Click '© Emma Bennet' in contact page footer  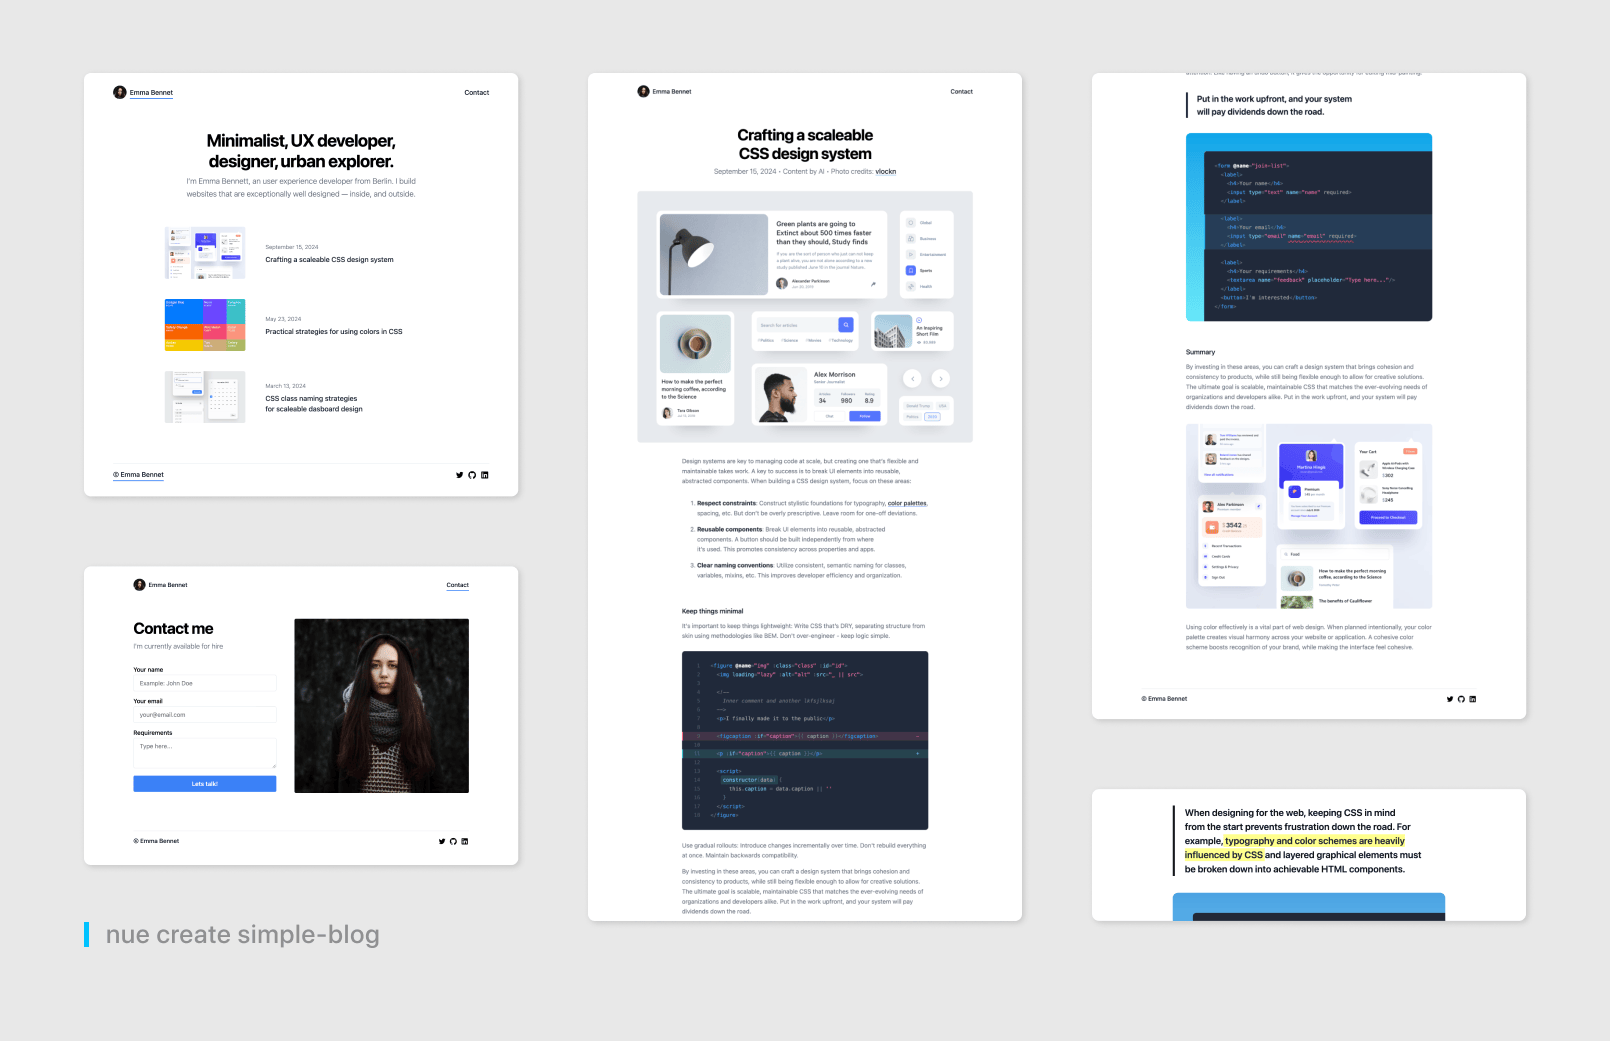click(156, 841)
